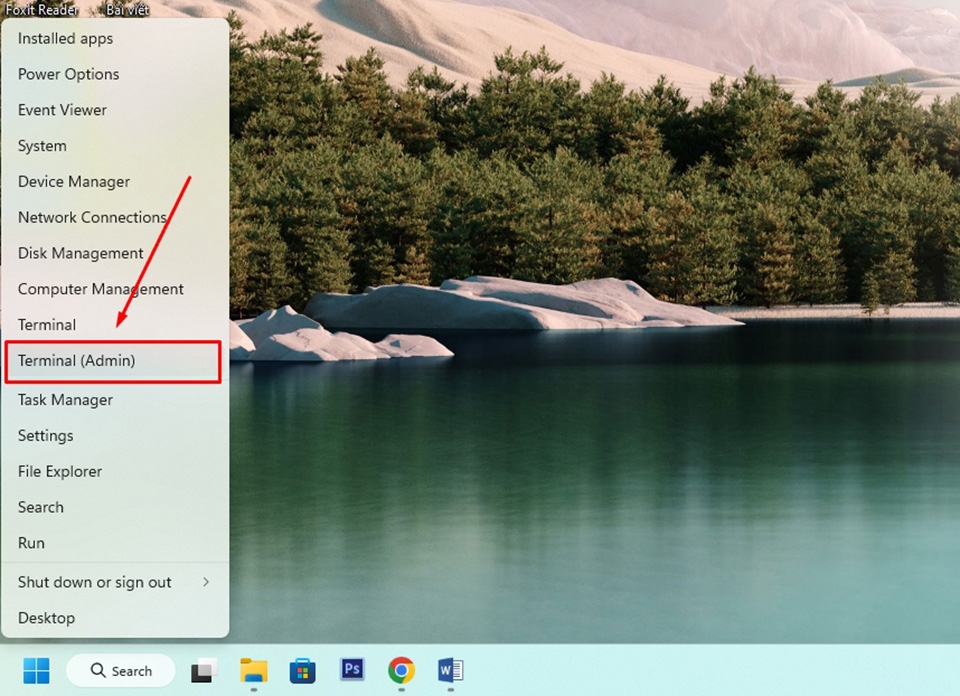
Task: Launch Microsoft Store from the taskbar
Action: click(x=303, y=670)
